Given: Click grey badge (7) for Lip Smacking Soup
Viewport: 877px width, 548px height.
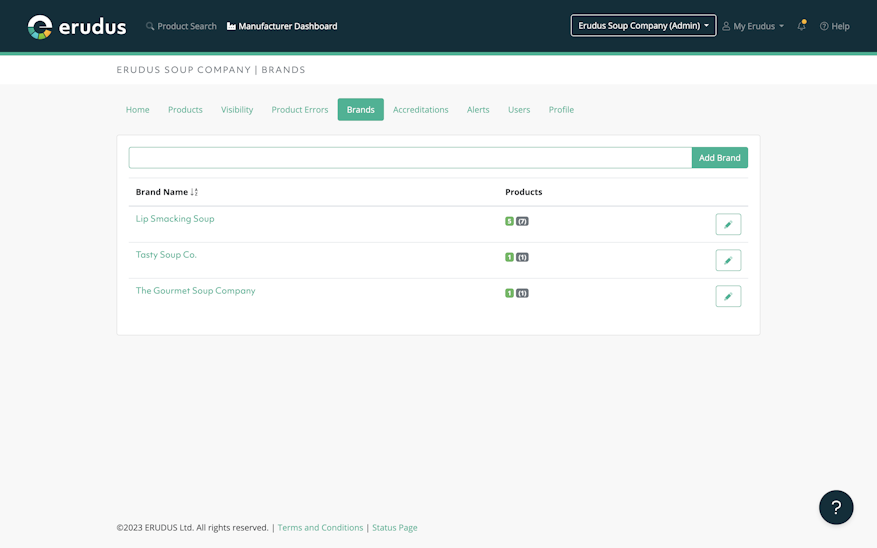Looking at the screenshot, I should pos(522,221).
